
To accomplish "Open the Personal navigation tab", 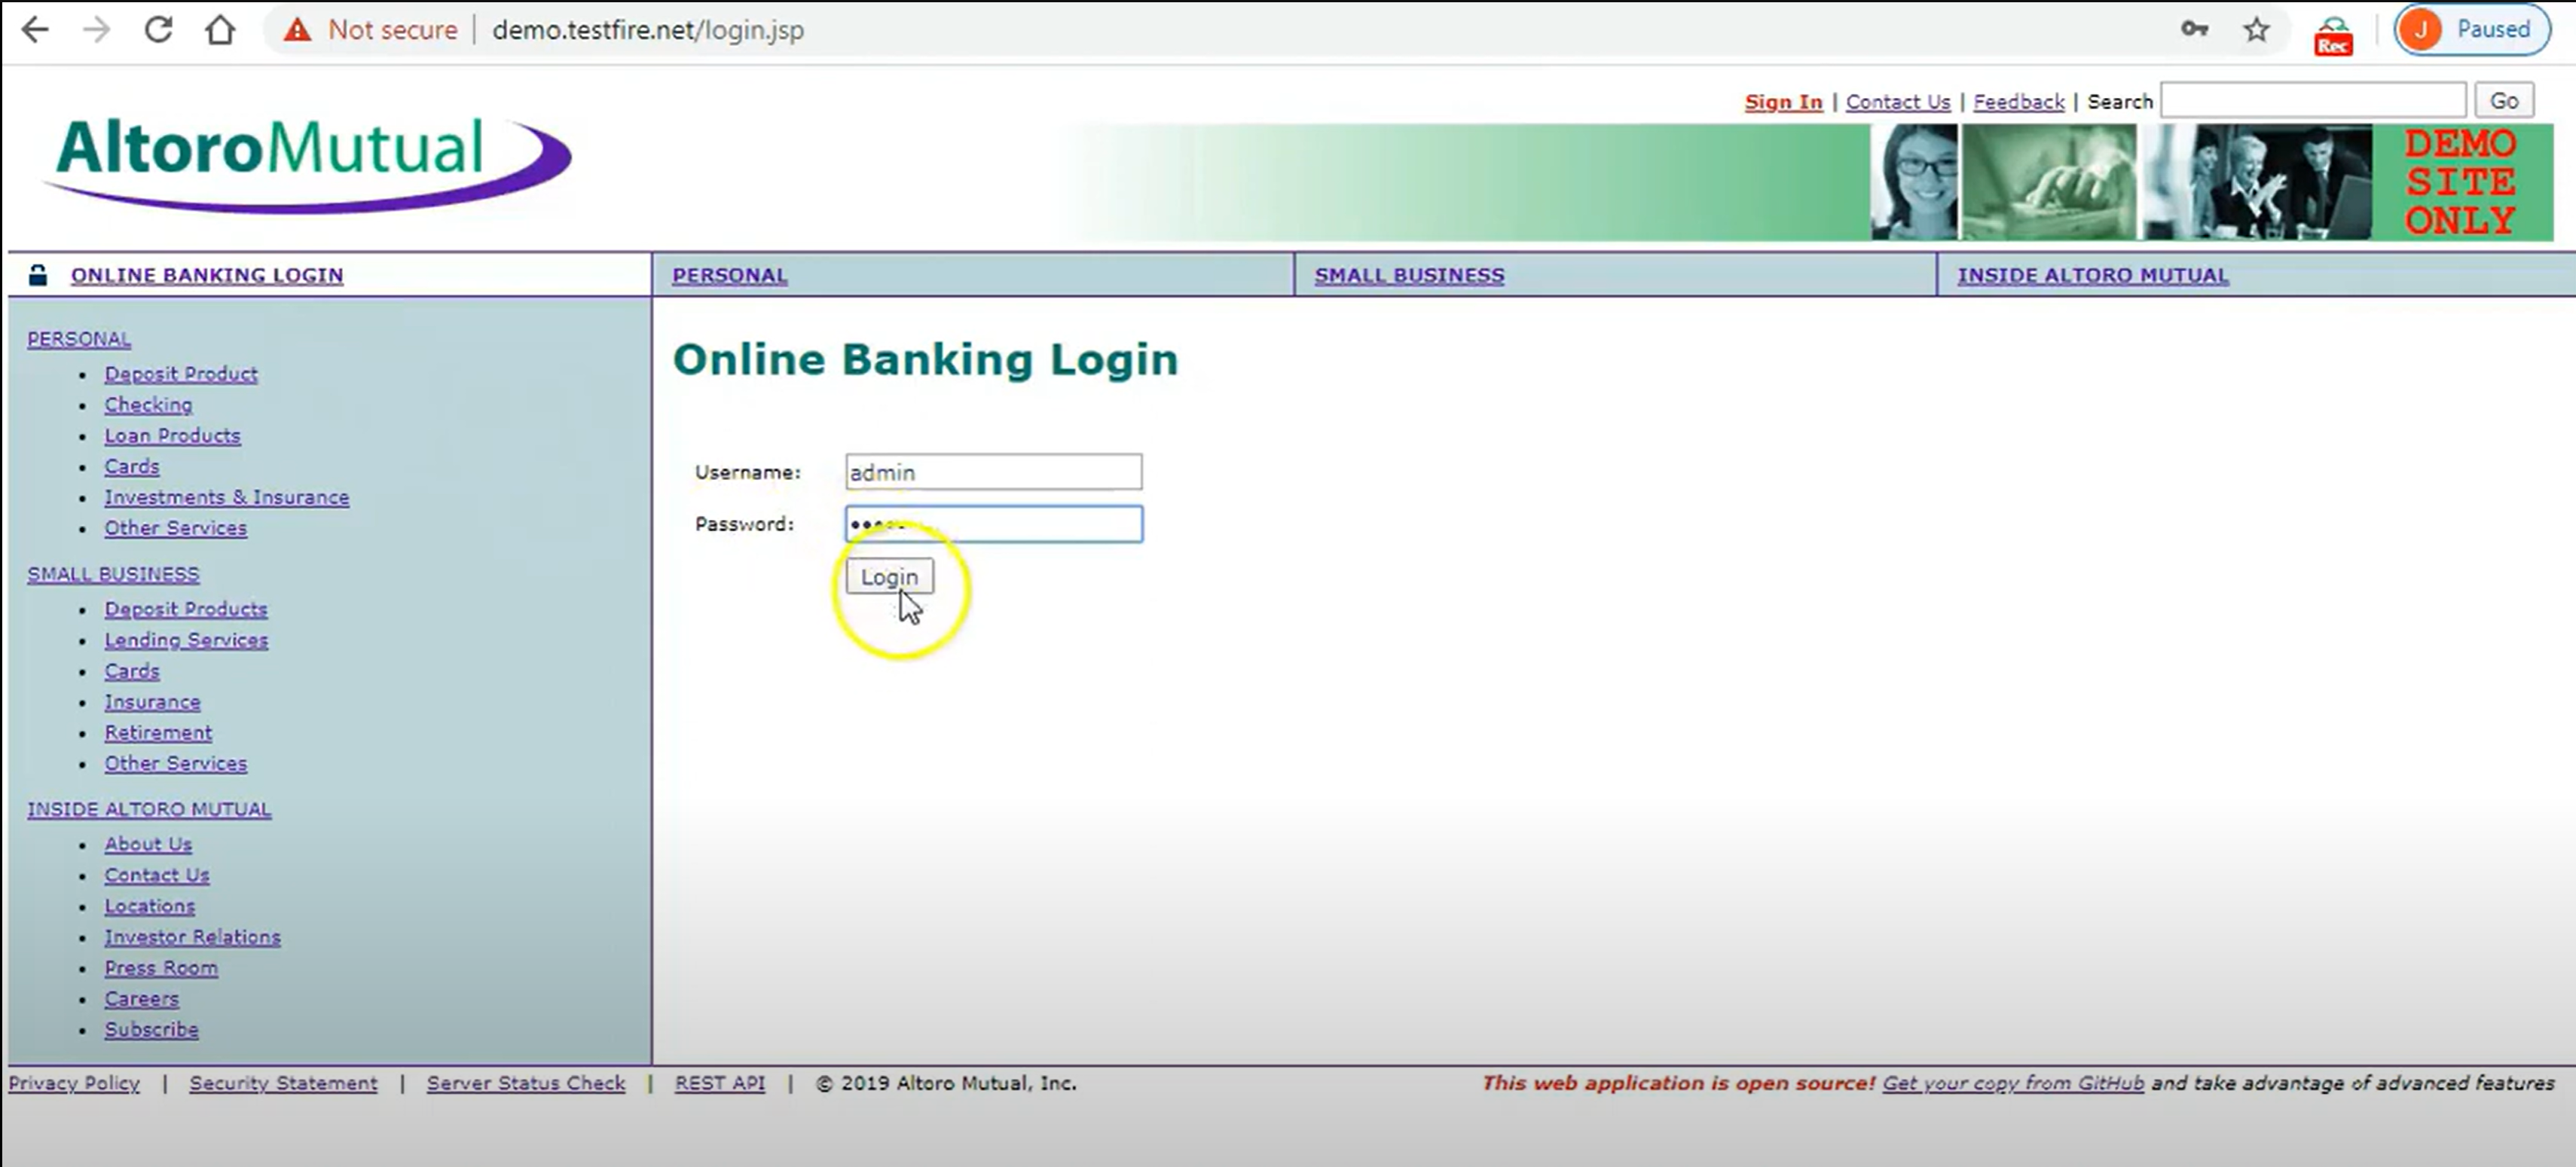I will (729, 275).
